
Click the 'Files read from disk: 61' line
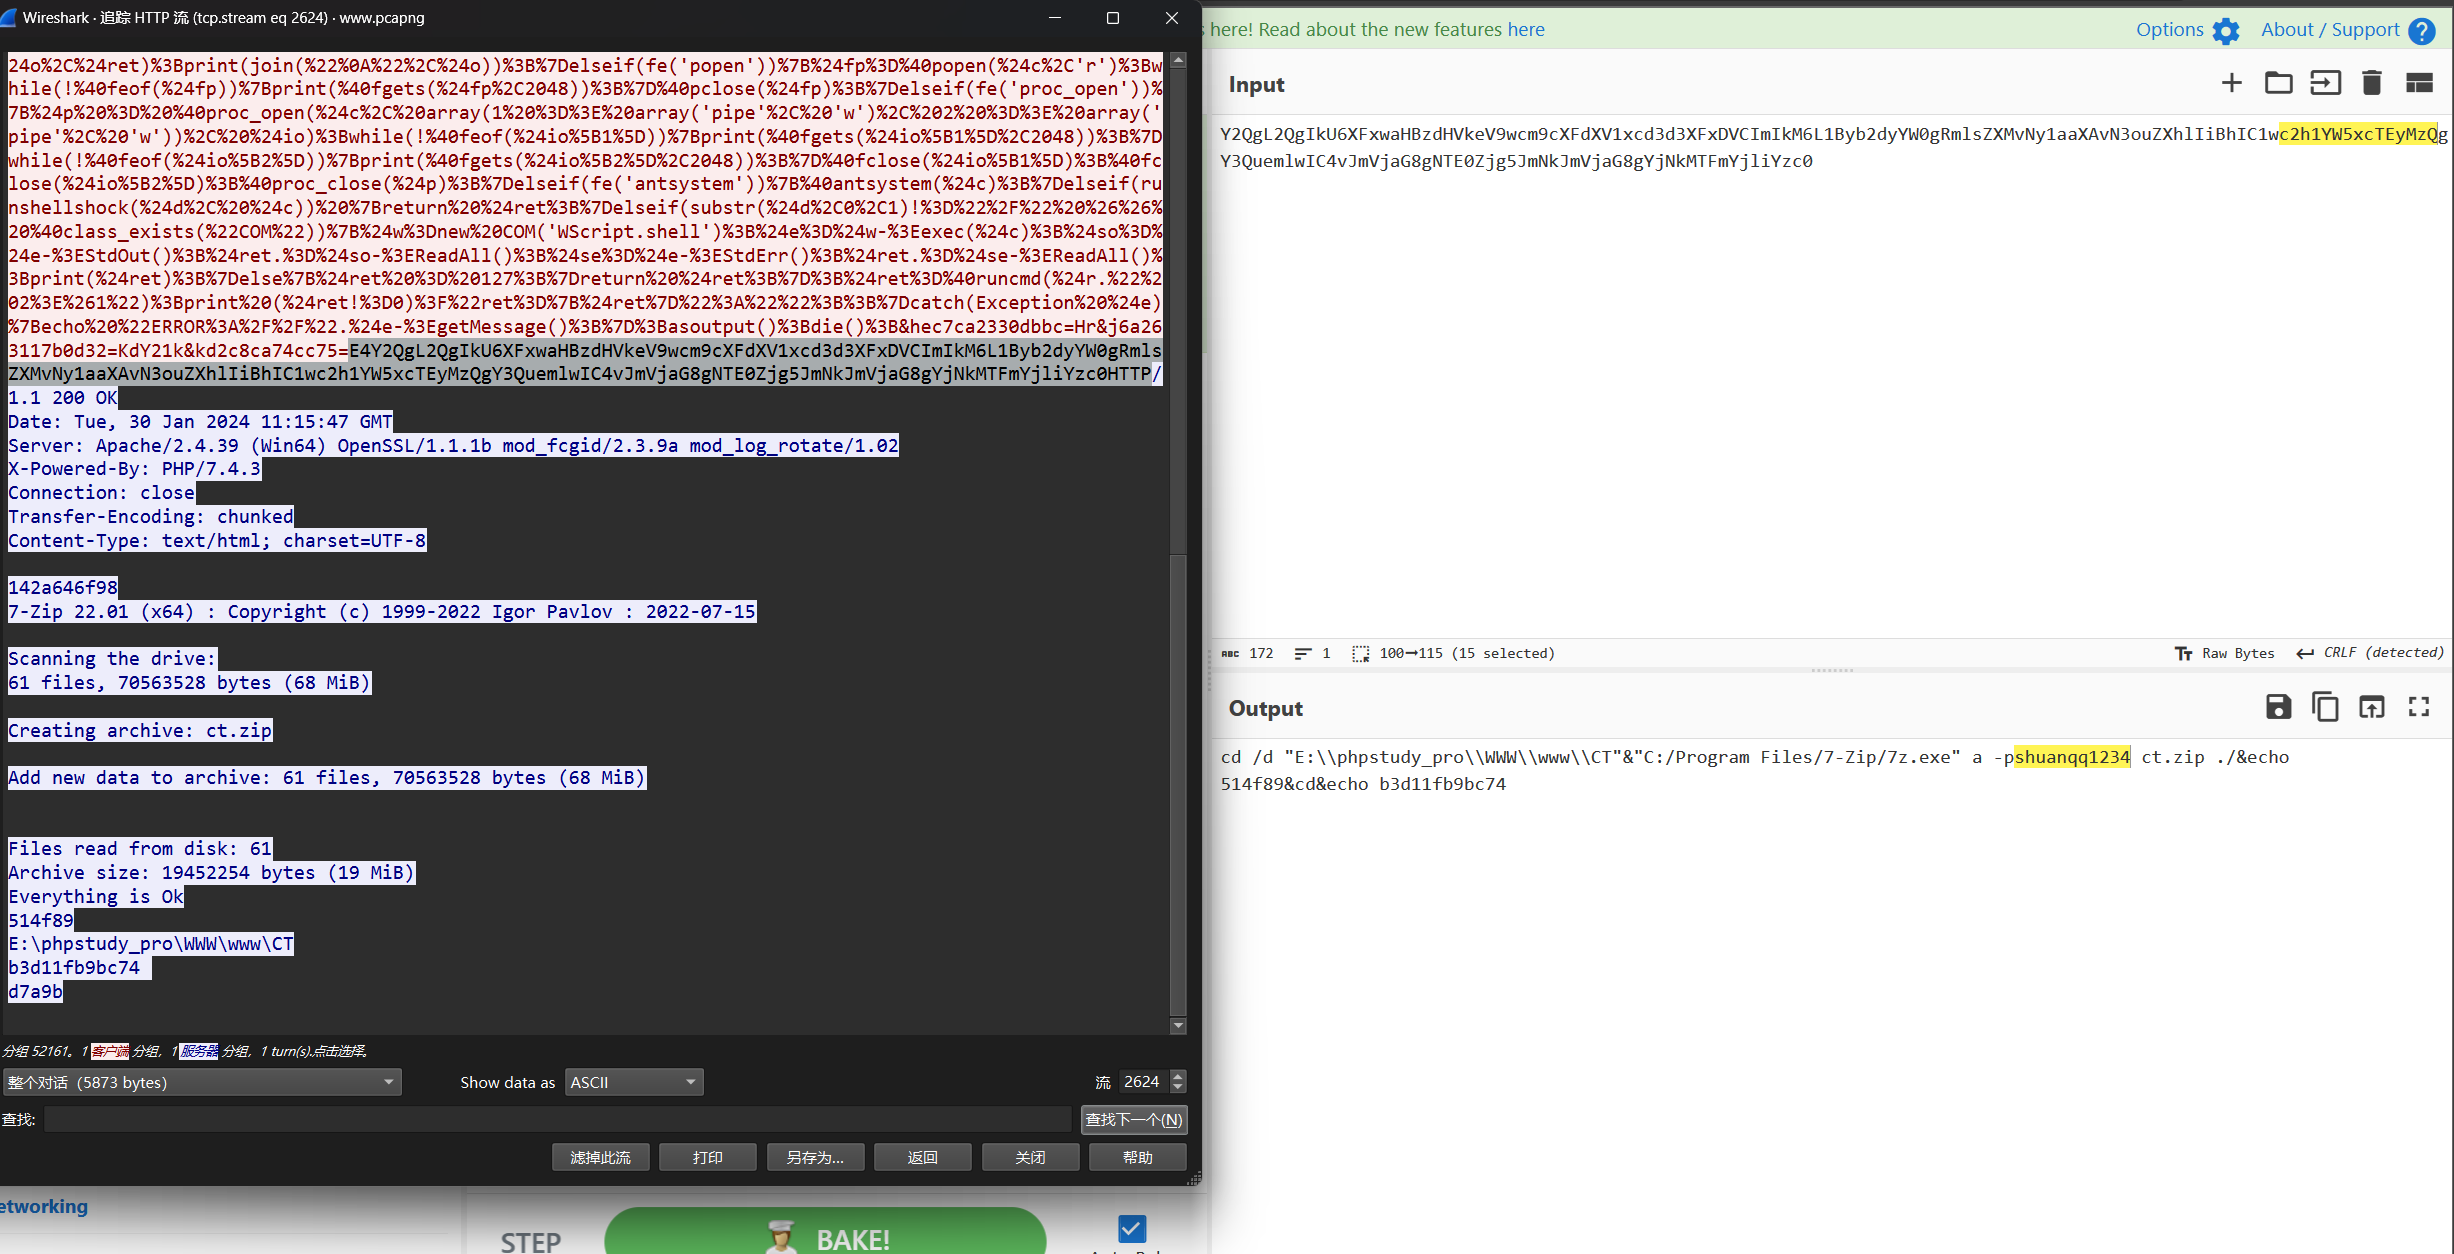140,848
